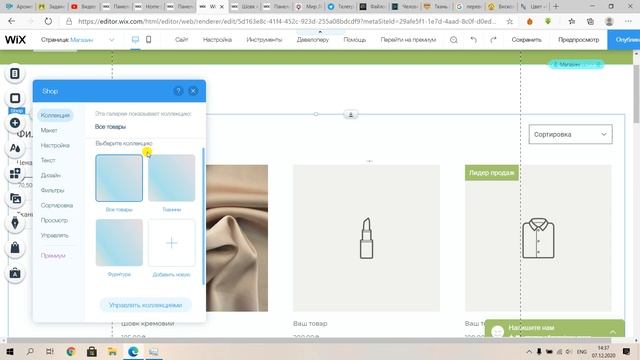Image resolution: width=640 pixels, height=360 pixels.
Task: Open the Shop panel help question mark
Action: [178, 91]
